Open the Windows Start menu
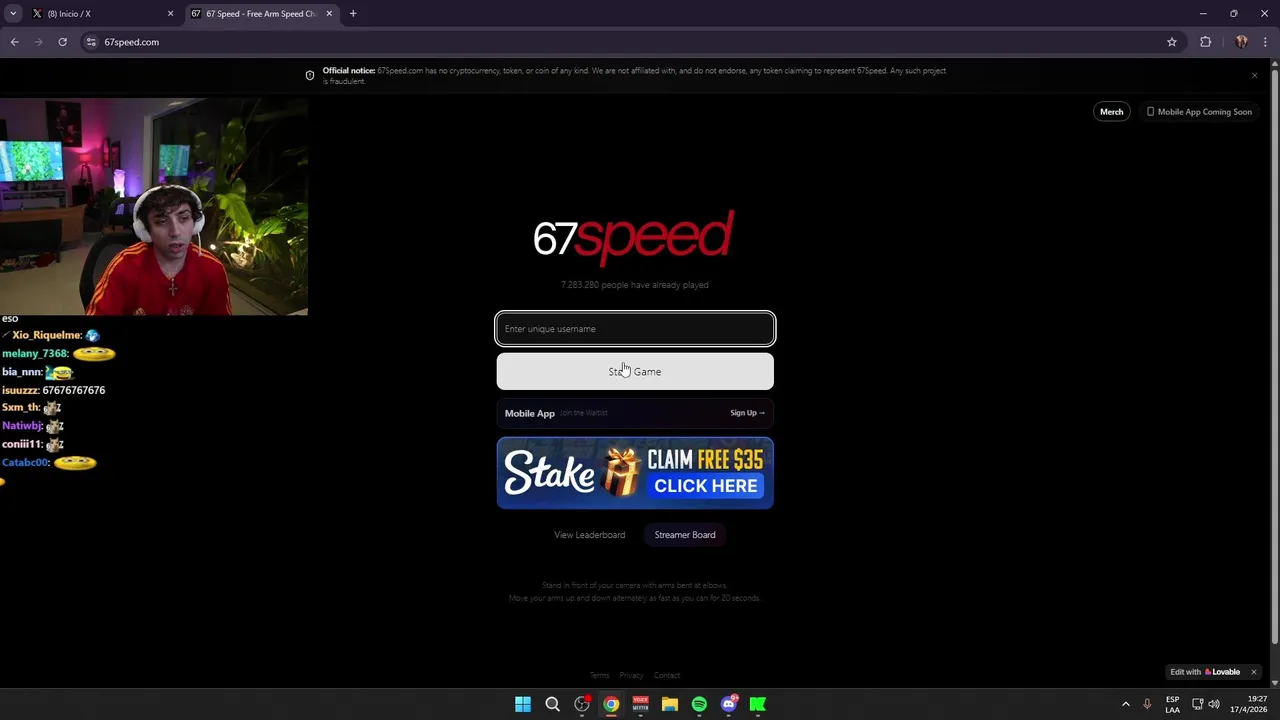This screenshot has height=720, width=1280. click(x=523, y=704)
